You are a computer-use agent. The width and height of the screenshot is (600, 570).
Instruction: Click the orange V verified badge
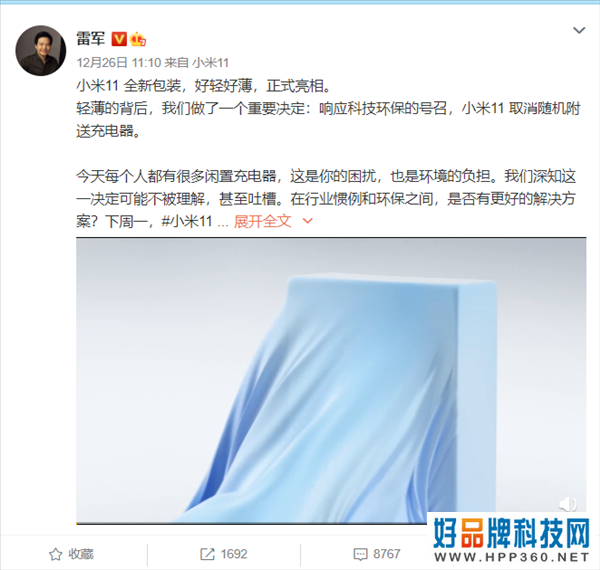tap(119, 39)
